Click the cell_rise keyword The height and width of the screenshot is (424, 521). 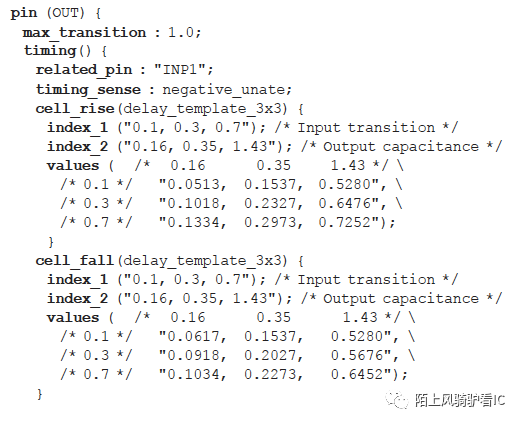click(x=75, y=109)
